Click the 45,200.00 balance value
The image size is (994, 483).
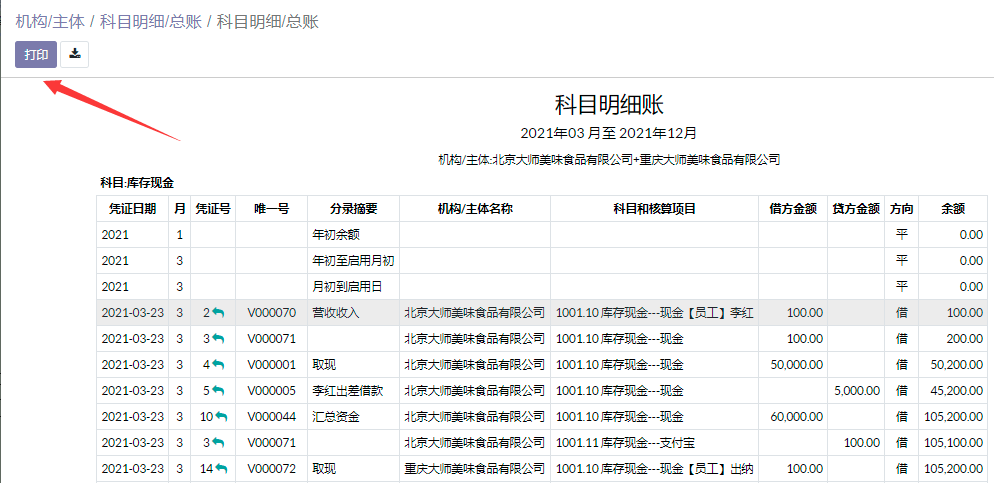pos(957,390)
